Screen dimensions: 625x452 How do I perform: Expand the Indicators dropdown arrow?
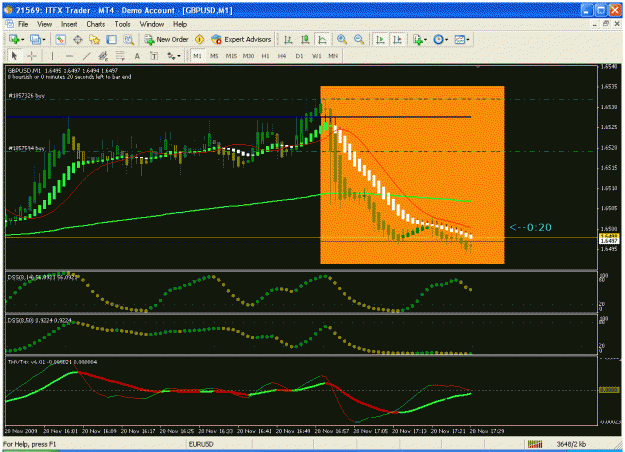pos(426,40)
